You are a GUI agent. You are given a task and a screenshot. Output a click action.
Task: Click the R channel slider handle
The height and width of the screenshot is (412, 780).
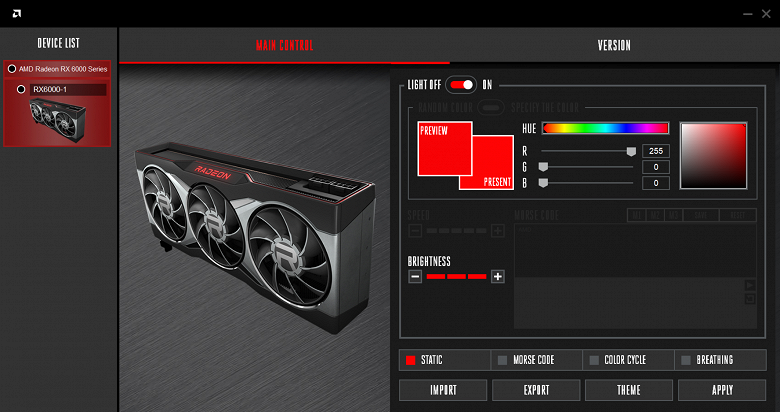pyautogui.click(x=631, y=151)
